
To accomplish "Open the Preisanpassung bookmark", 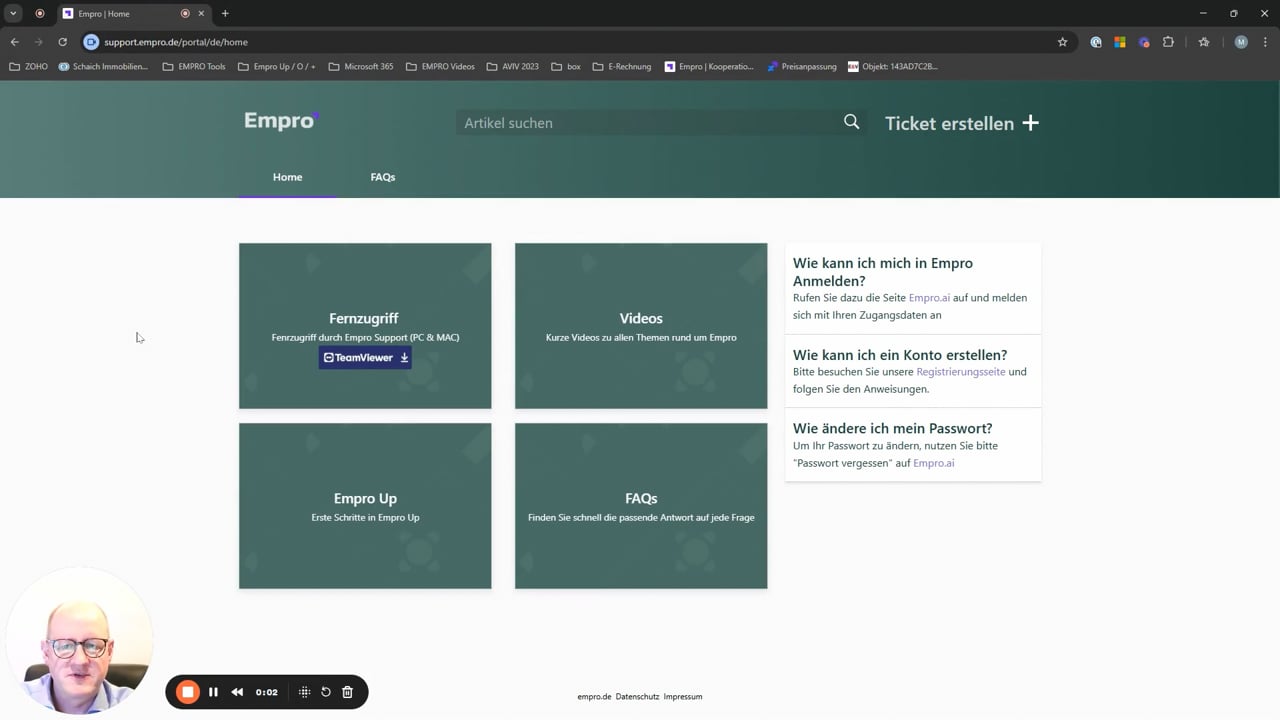I will click(802, 67).
